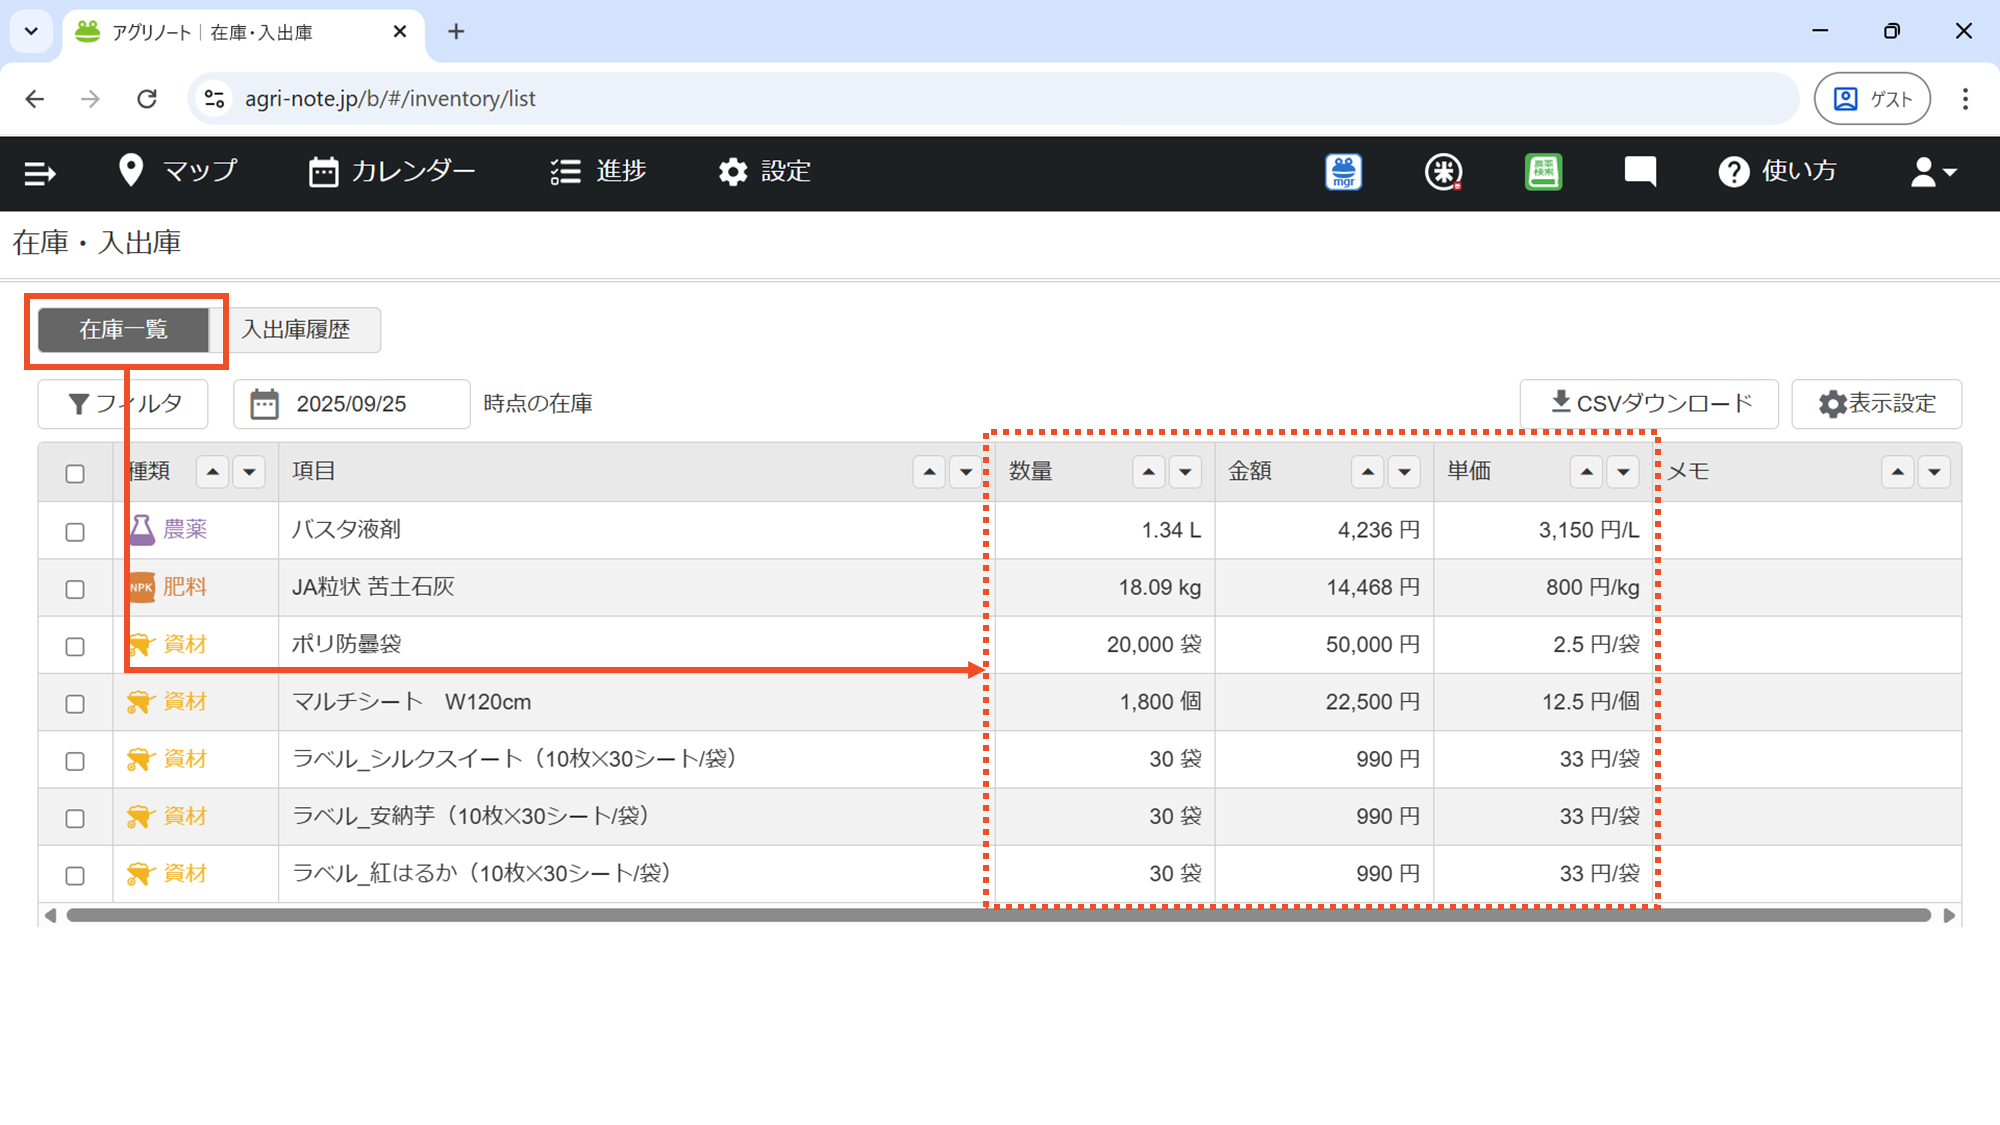Click scrollbar right arrow under table

pyautogui.click(x=1949, y=915)
